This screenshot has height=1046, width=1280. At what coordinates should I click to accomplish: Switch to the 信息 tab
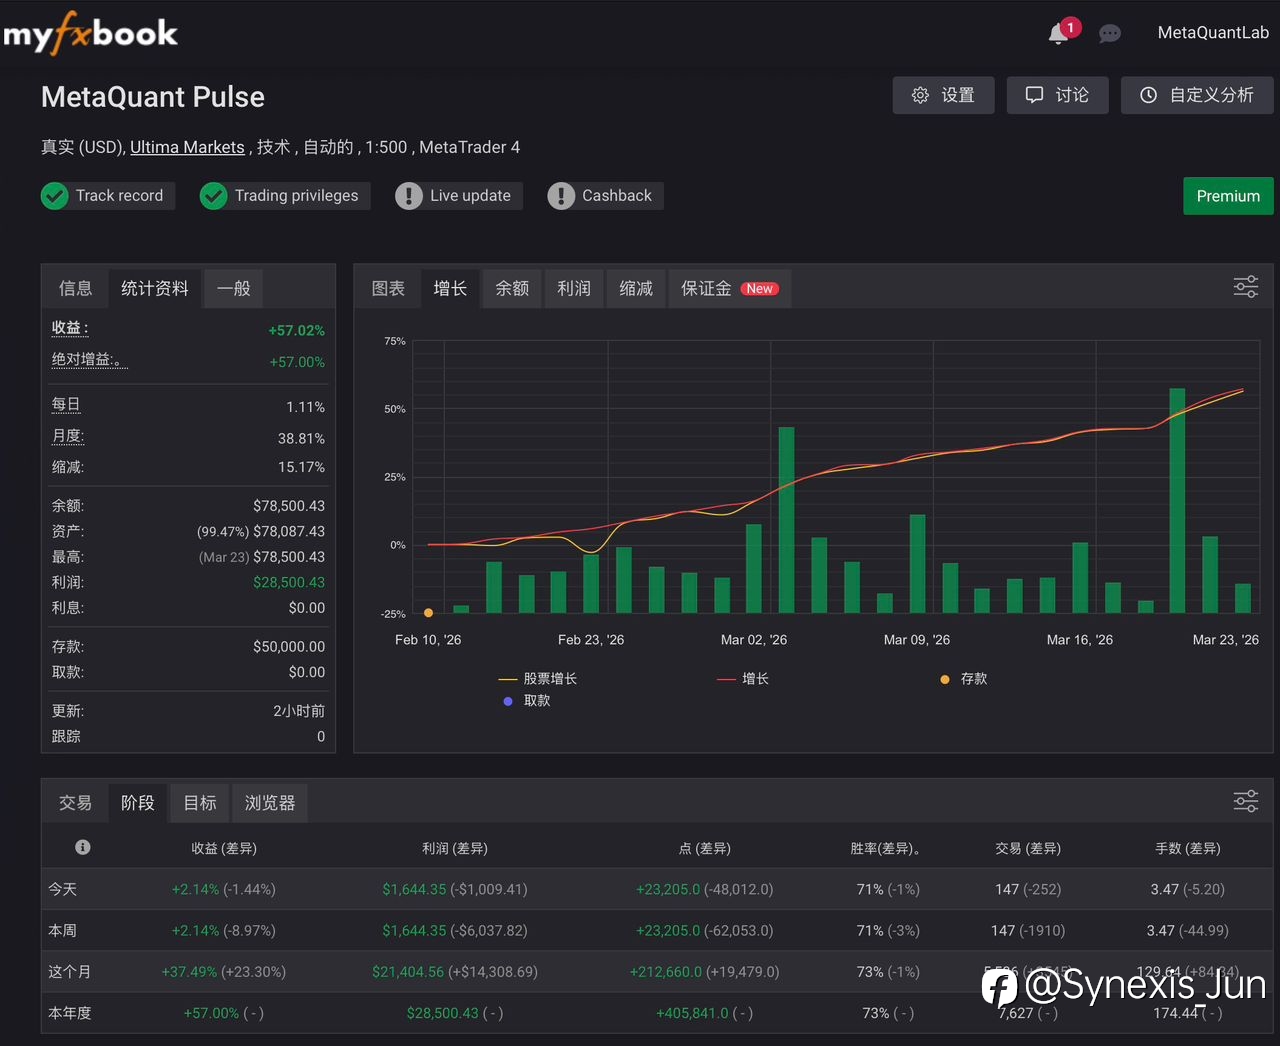click(75, 288)
